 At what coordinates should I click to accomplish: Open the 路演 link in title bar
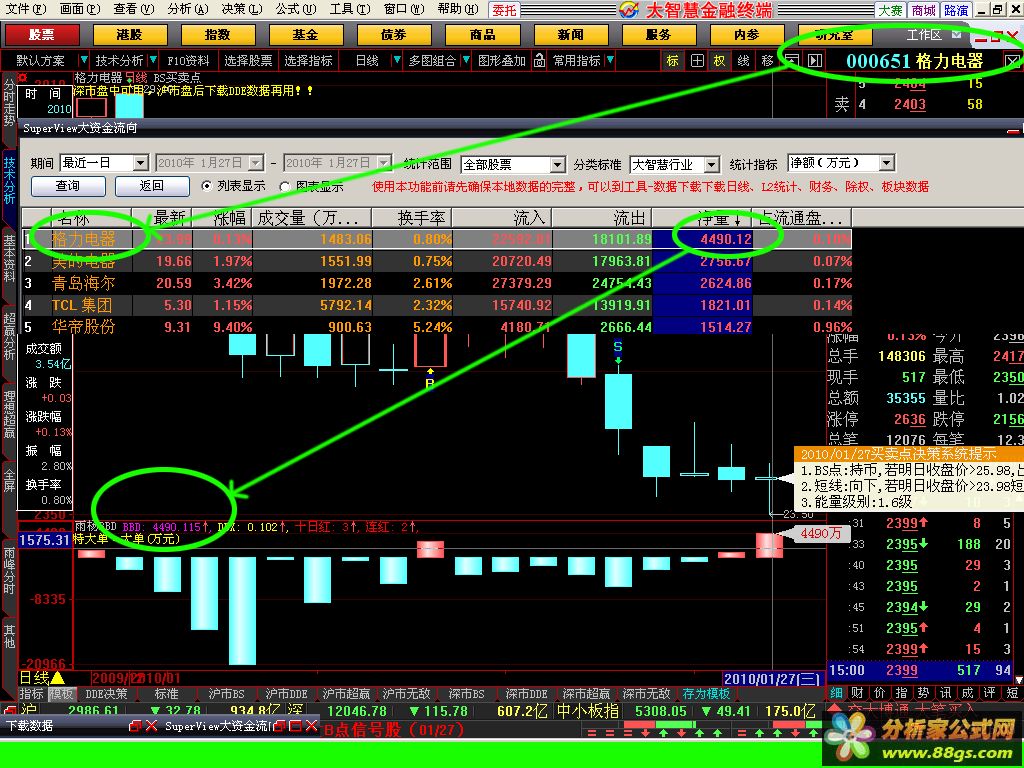955,10
